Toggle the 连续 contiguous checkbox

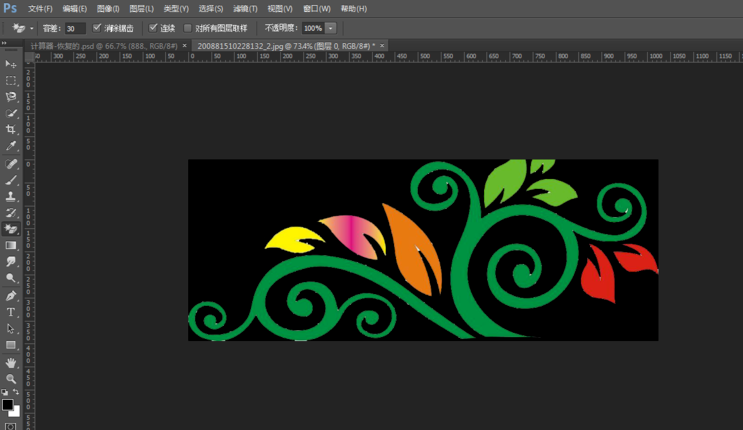tap(153, 28)
